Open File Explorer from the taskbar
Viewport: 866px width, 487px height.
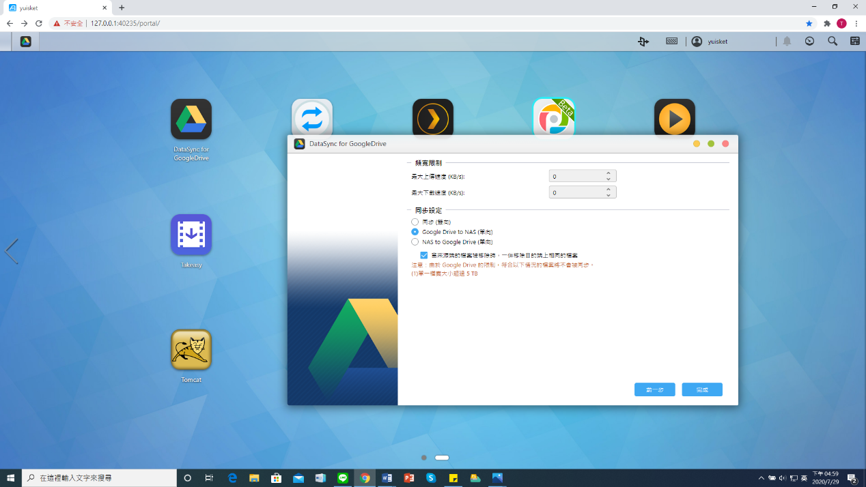coord(254,478)
